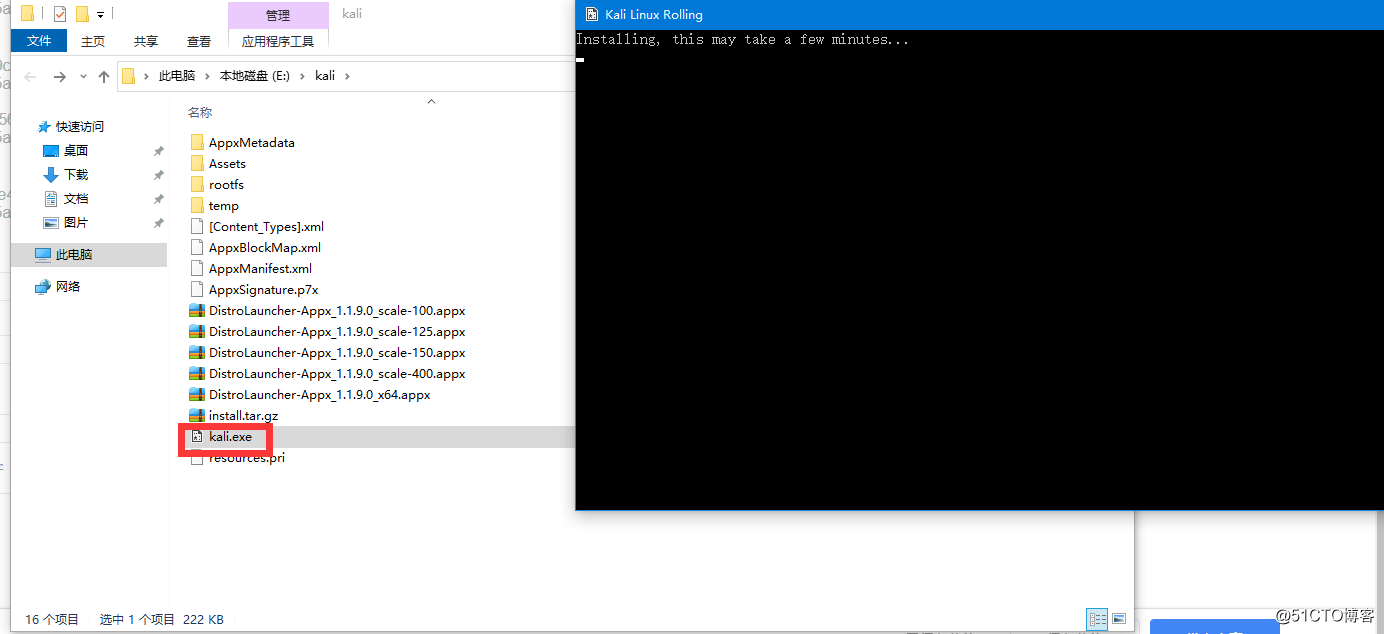Click 此电脑 breadcrumb in address bar

(x=177, y=76)
